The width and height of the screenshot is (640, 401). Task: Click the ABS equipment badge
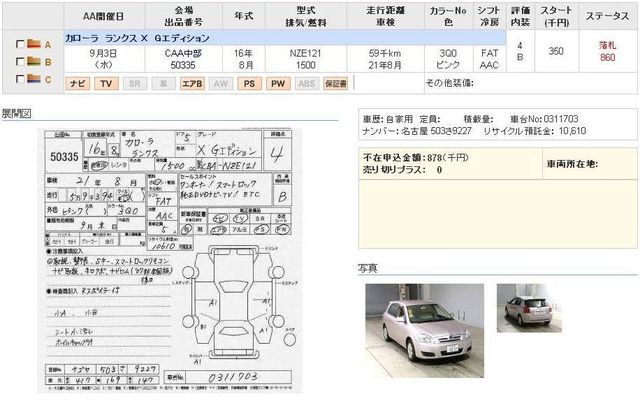[307, 84]
